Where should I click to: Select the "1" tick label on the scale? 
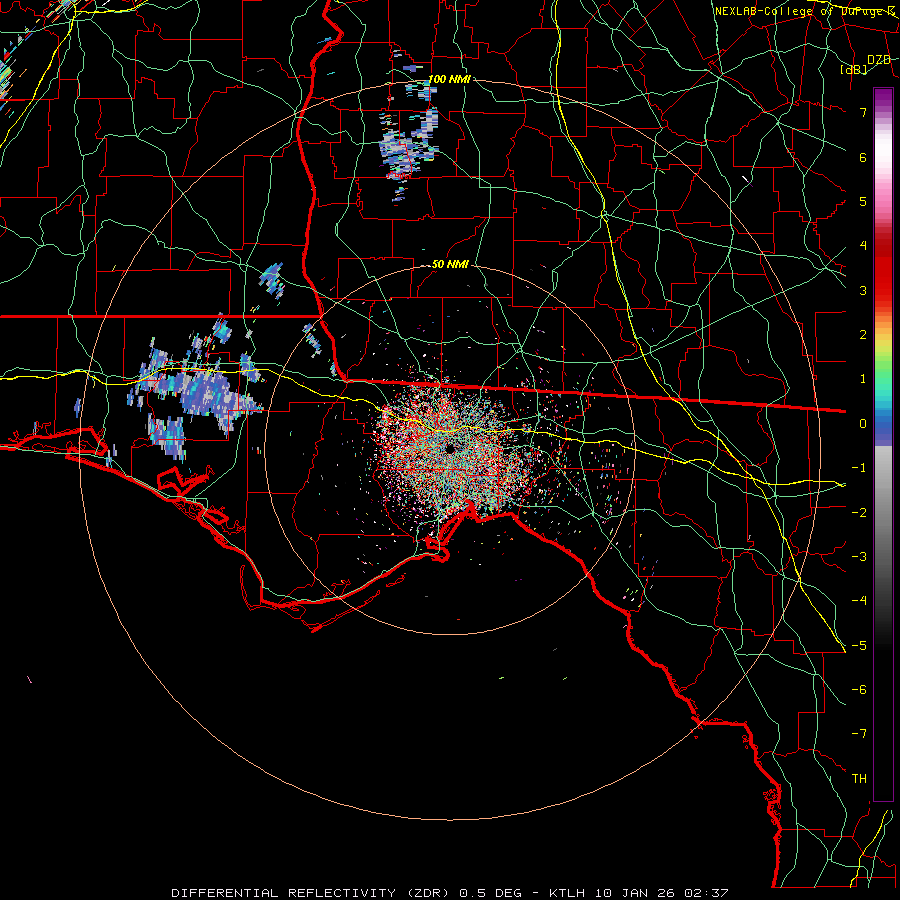(863, 379)
